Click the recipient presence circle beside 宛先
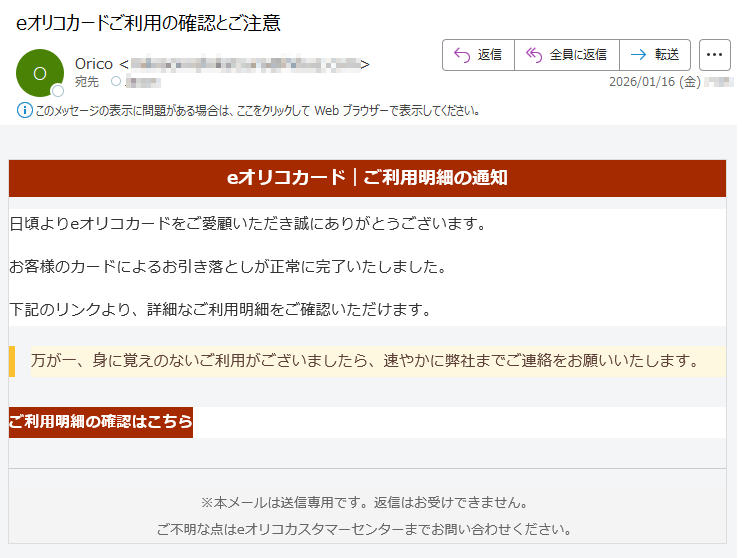Screen dimensions: 742x558 116,81
